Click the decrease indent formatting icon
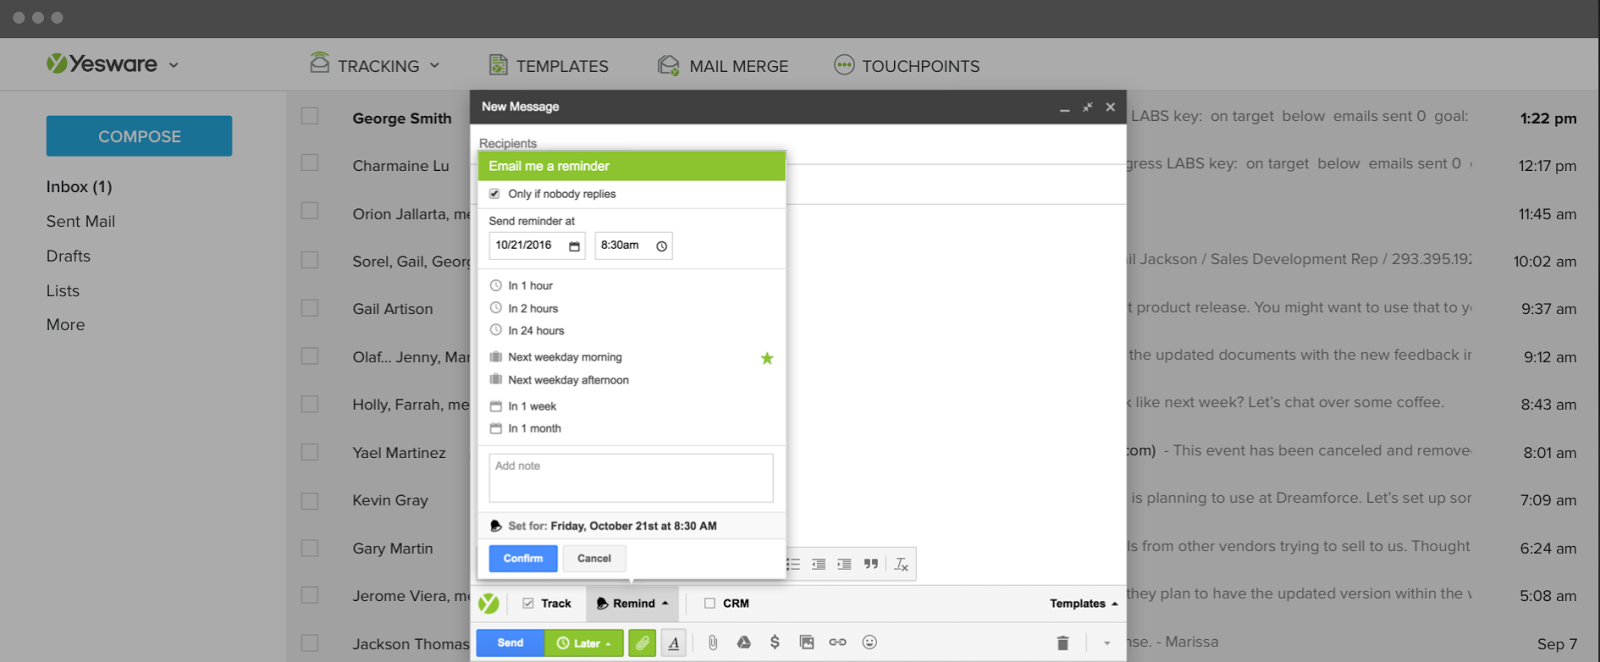Image resolution: width=1600 pixels, height=662 pixels. coord(819,564)
